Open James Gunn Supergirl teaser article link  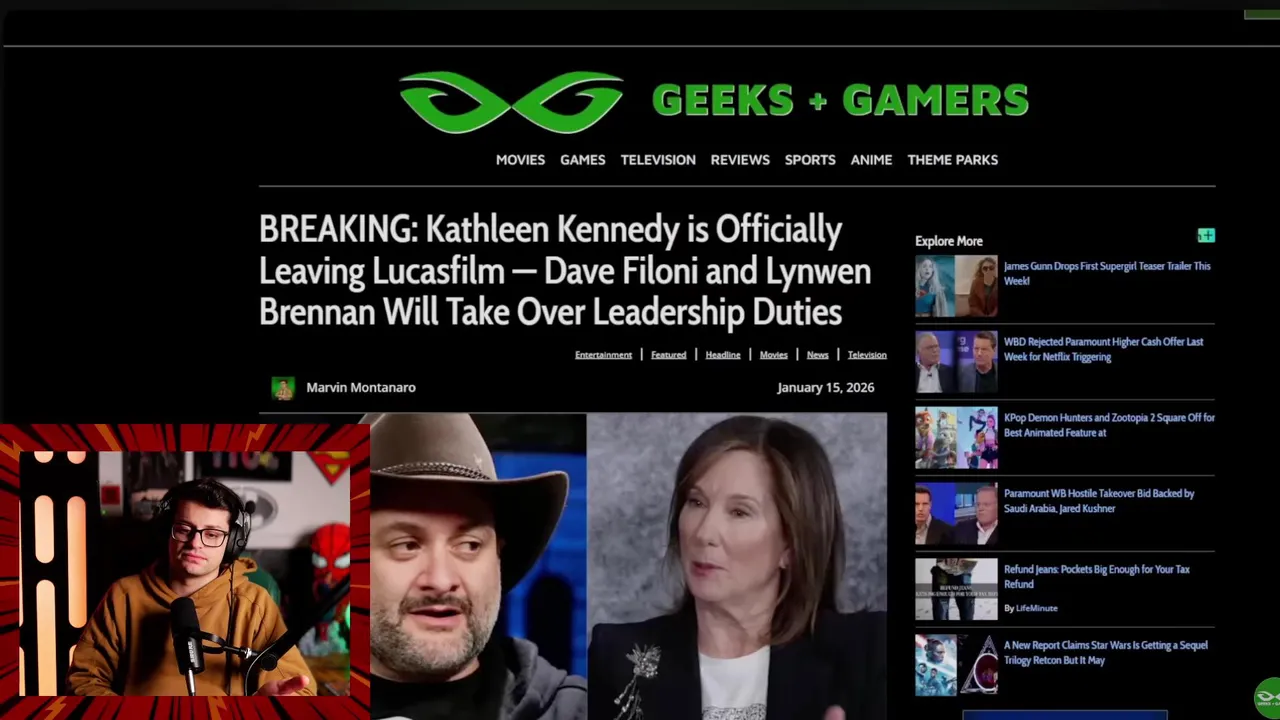coord(1107,273)
